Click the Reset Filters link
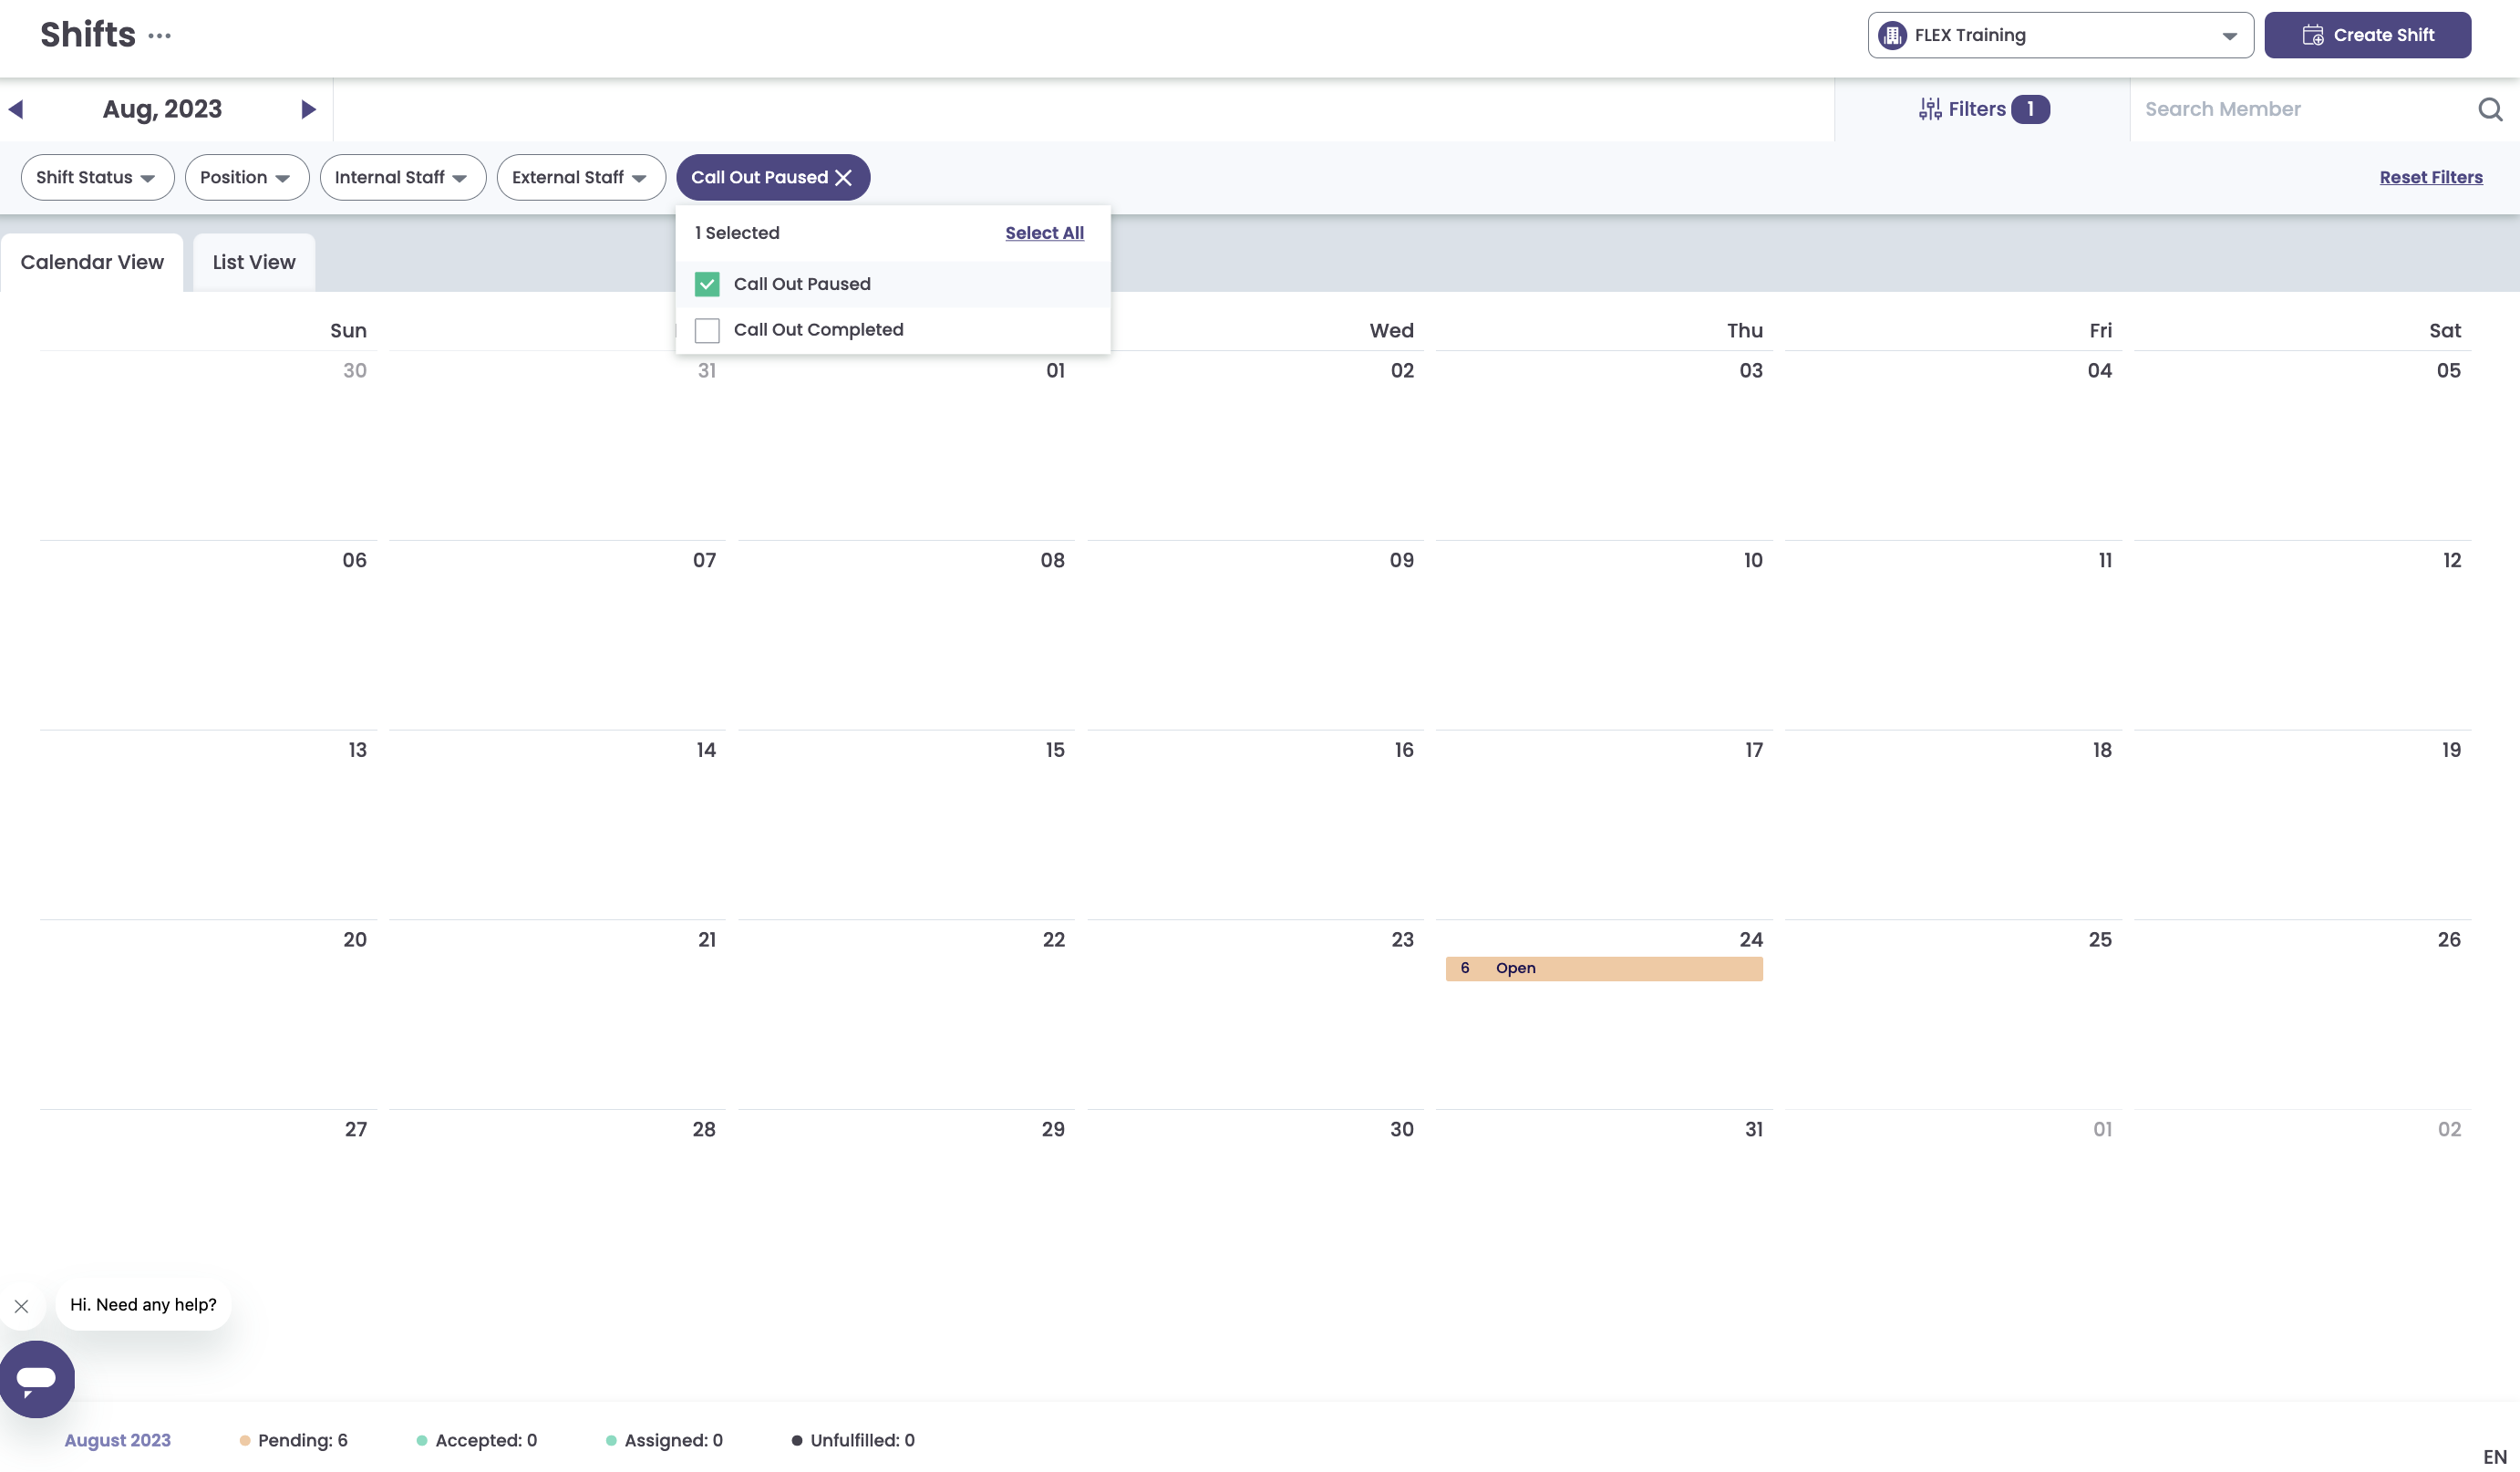Image resolution: width=2520 pixels, height=1472 pixels. (x=2431, y=177)
